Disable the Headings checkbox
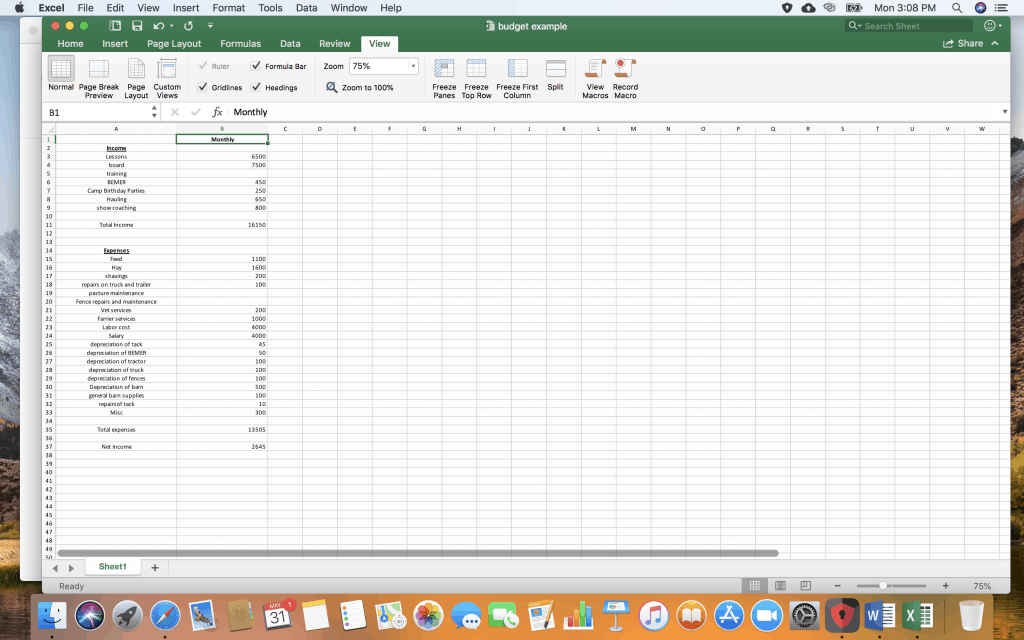Screen dimensions: 1024x640 256,87
